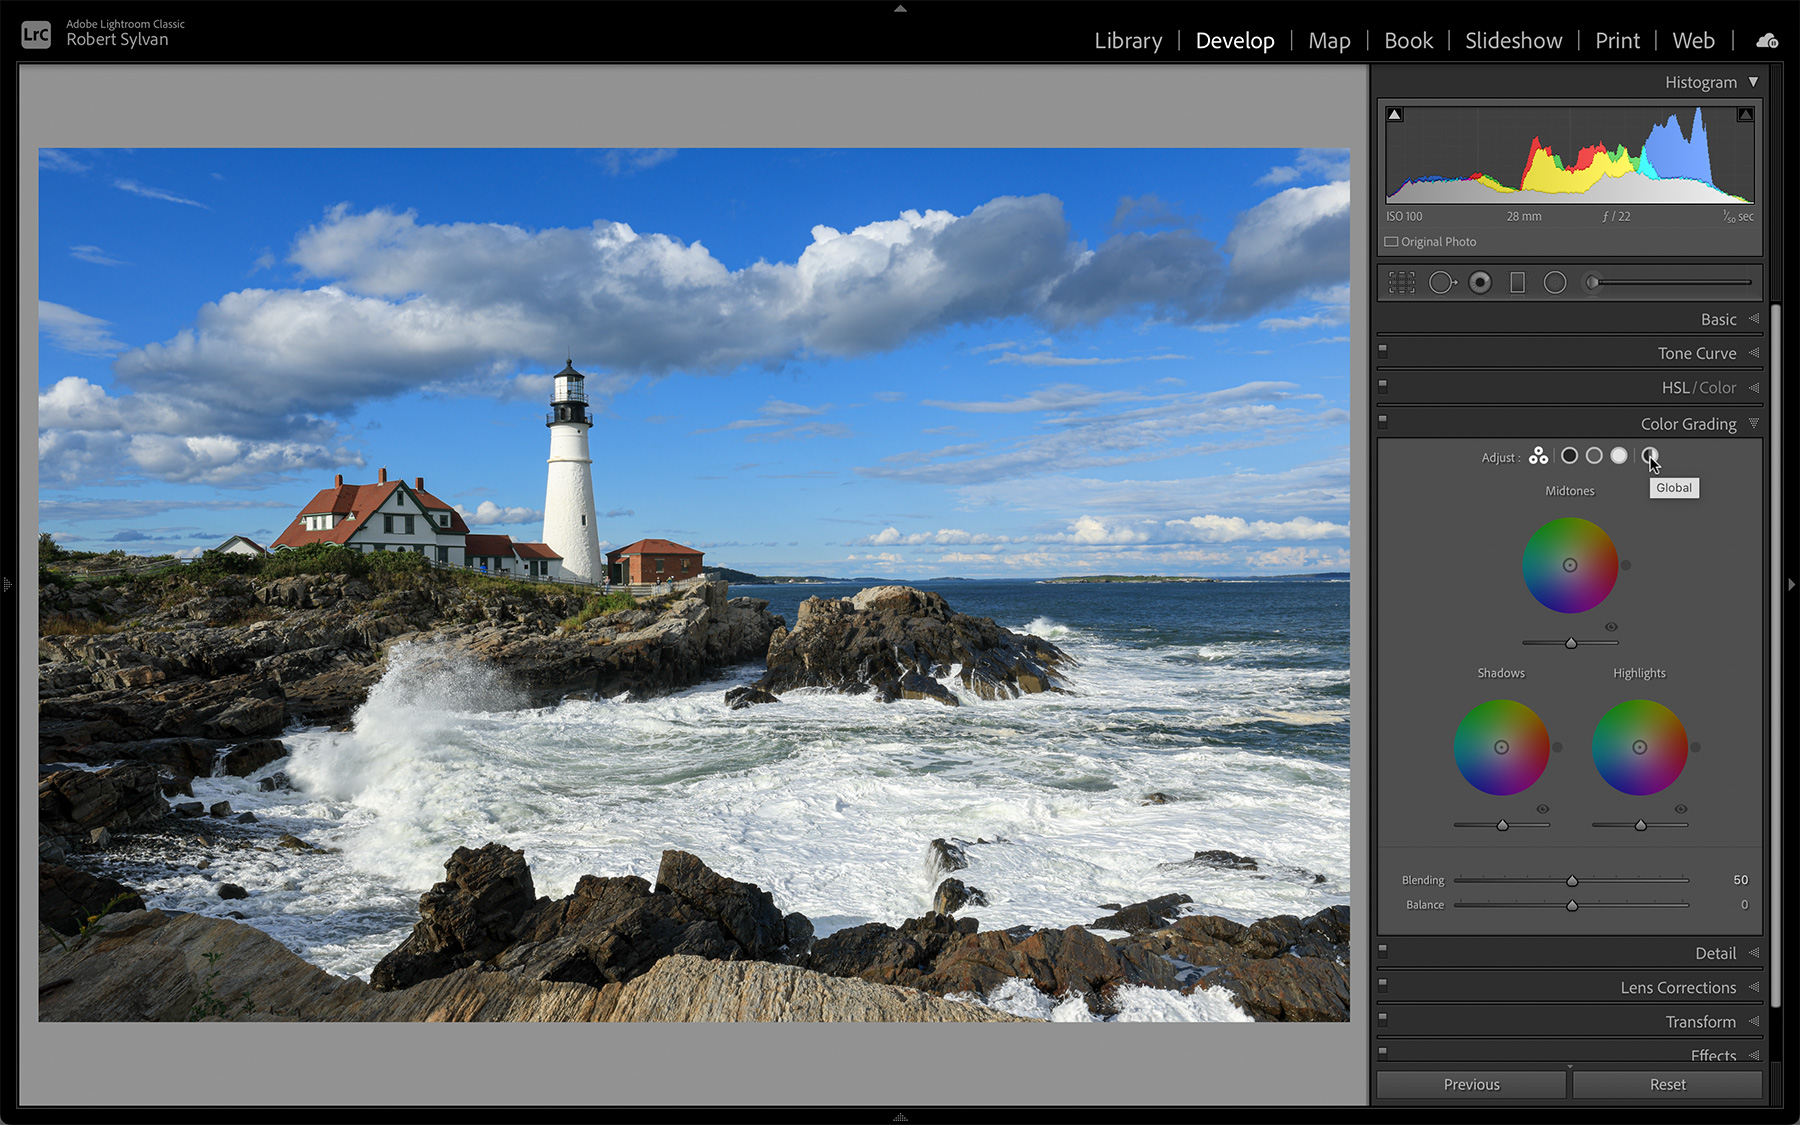Click the Reset button
This screenshot has height=1125, width=1800.
click(1667, 1084)
